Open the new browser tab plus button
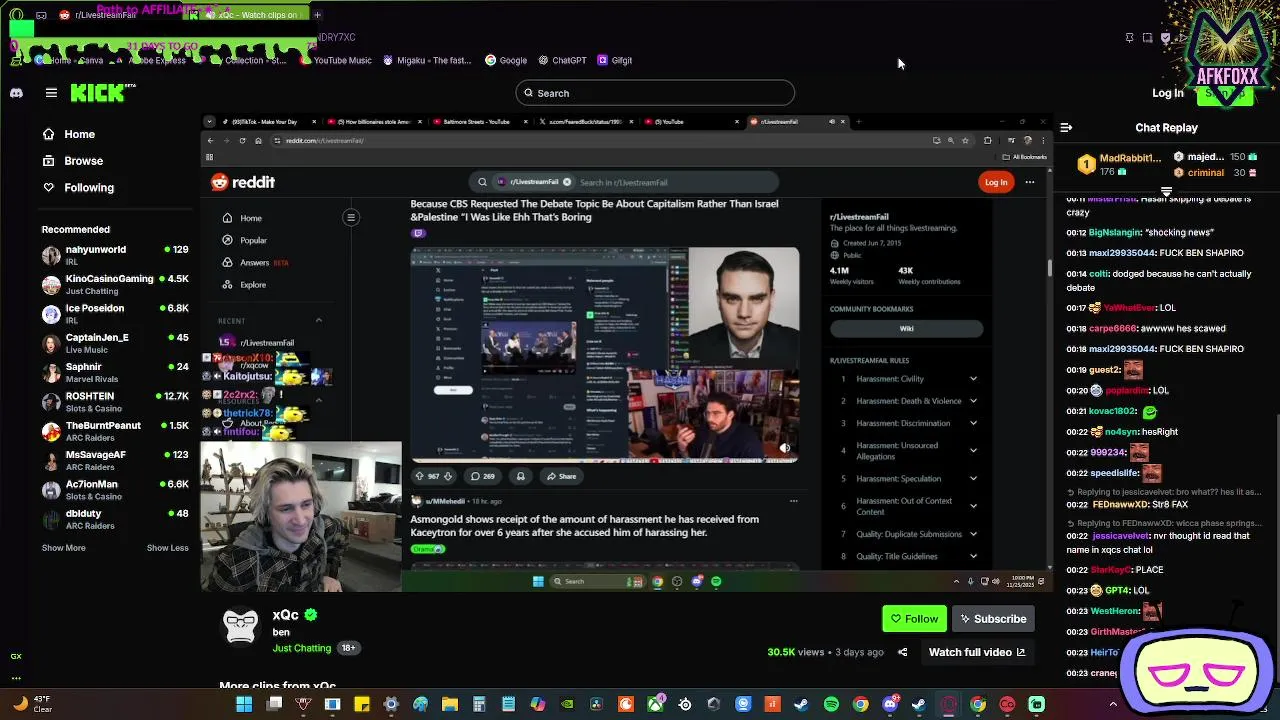The image size is (1280, 720). (x=317, y=15)
